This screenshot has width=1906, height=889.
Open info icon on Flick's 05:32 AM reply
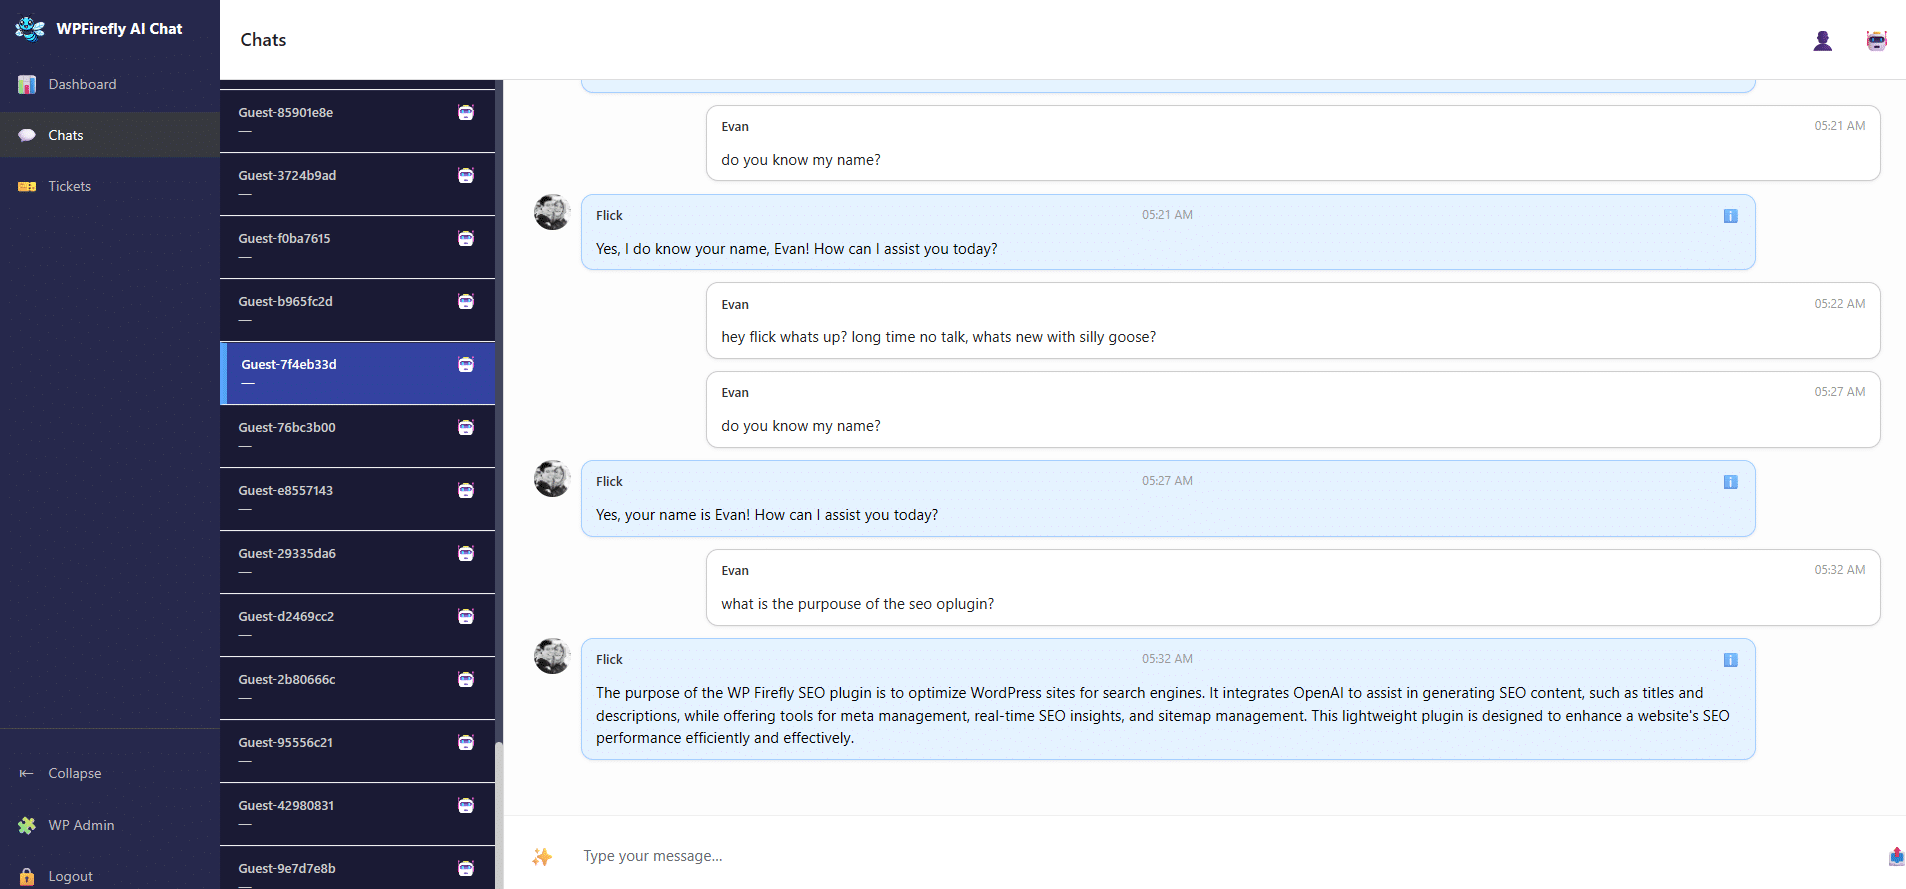point(1730,660)
